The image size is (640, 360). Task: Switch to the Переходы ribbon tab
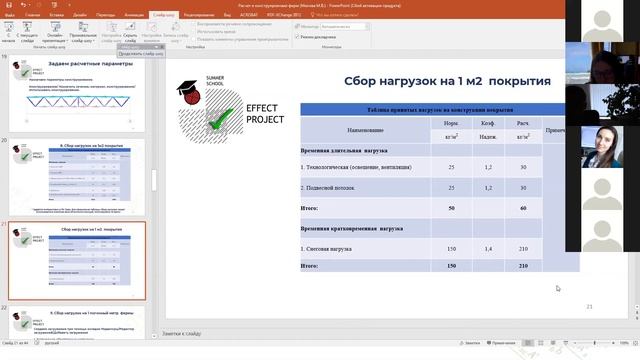pyautogui.click(x=105, y=15)
